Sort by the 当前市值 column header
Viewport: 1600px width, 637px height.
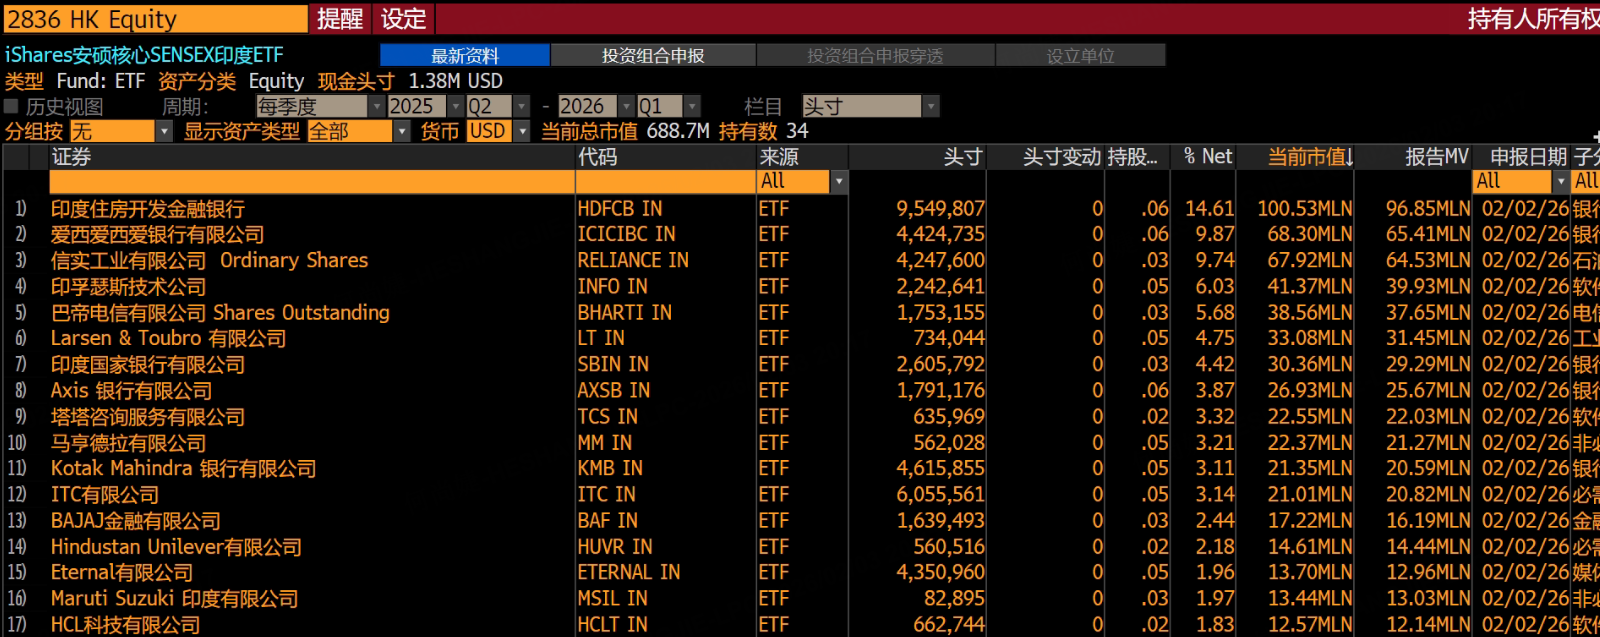[x=1310, y=157]
